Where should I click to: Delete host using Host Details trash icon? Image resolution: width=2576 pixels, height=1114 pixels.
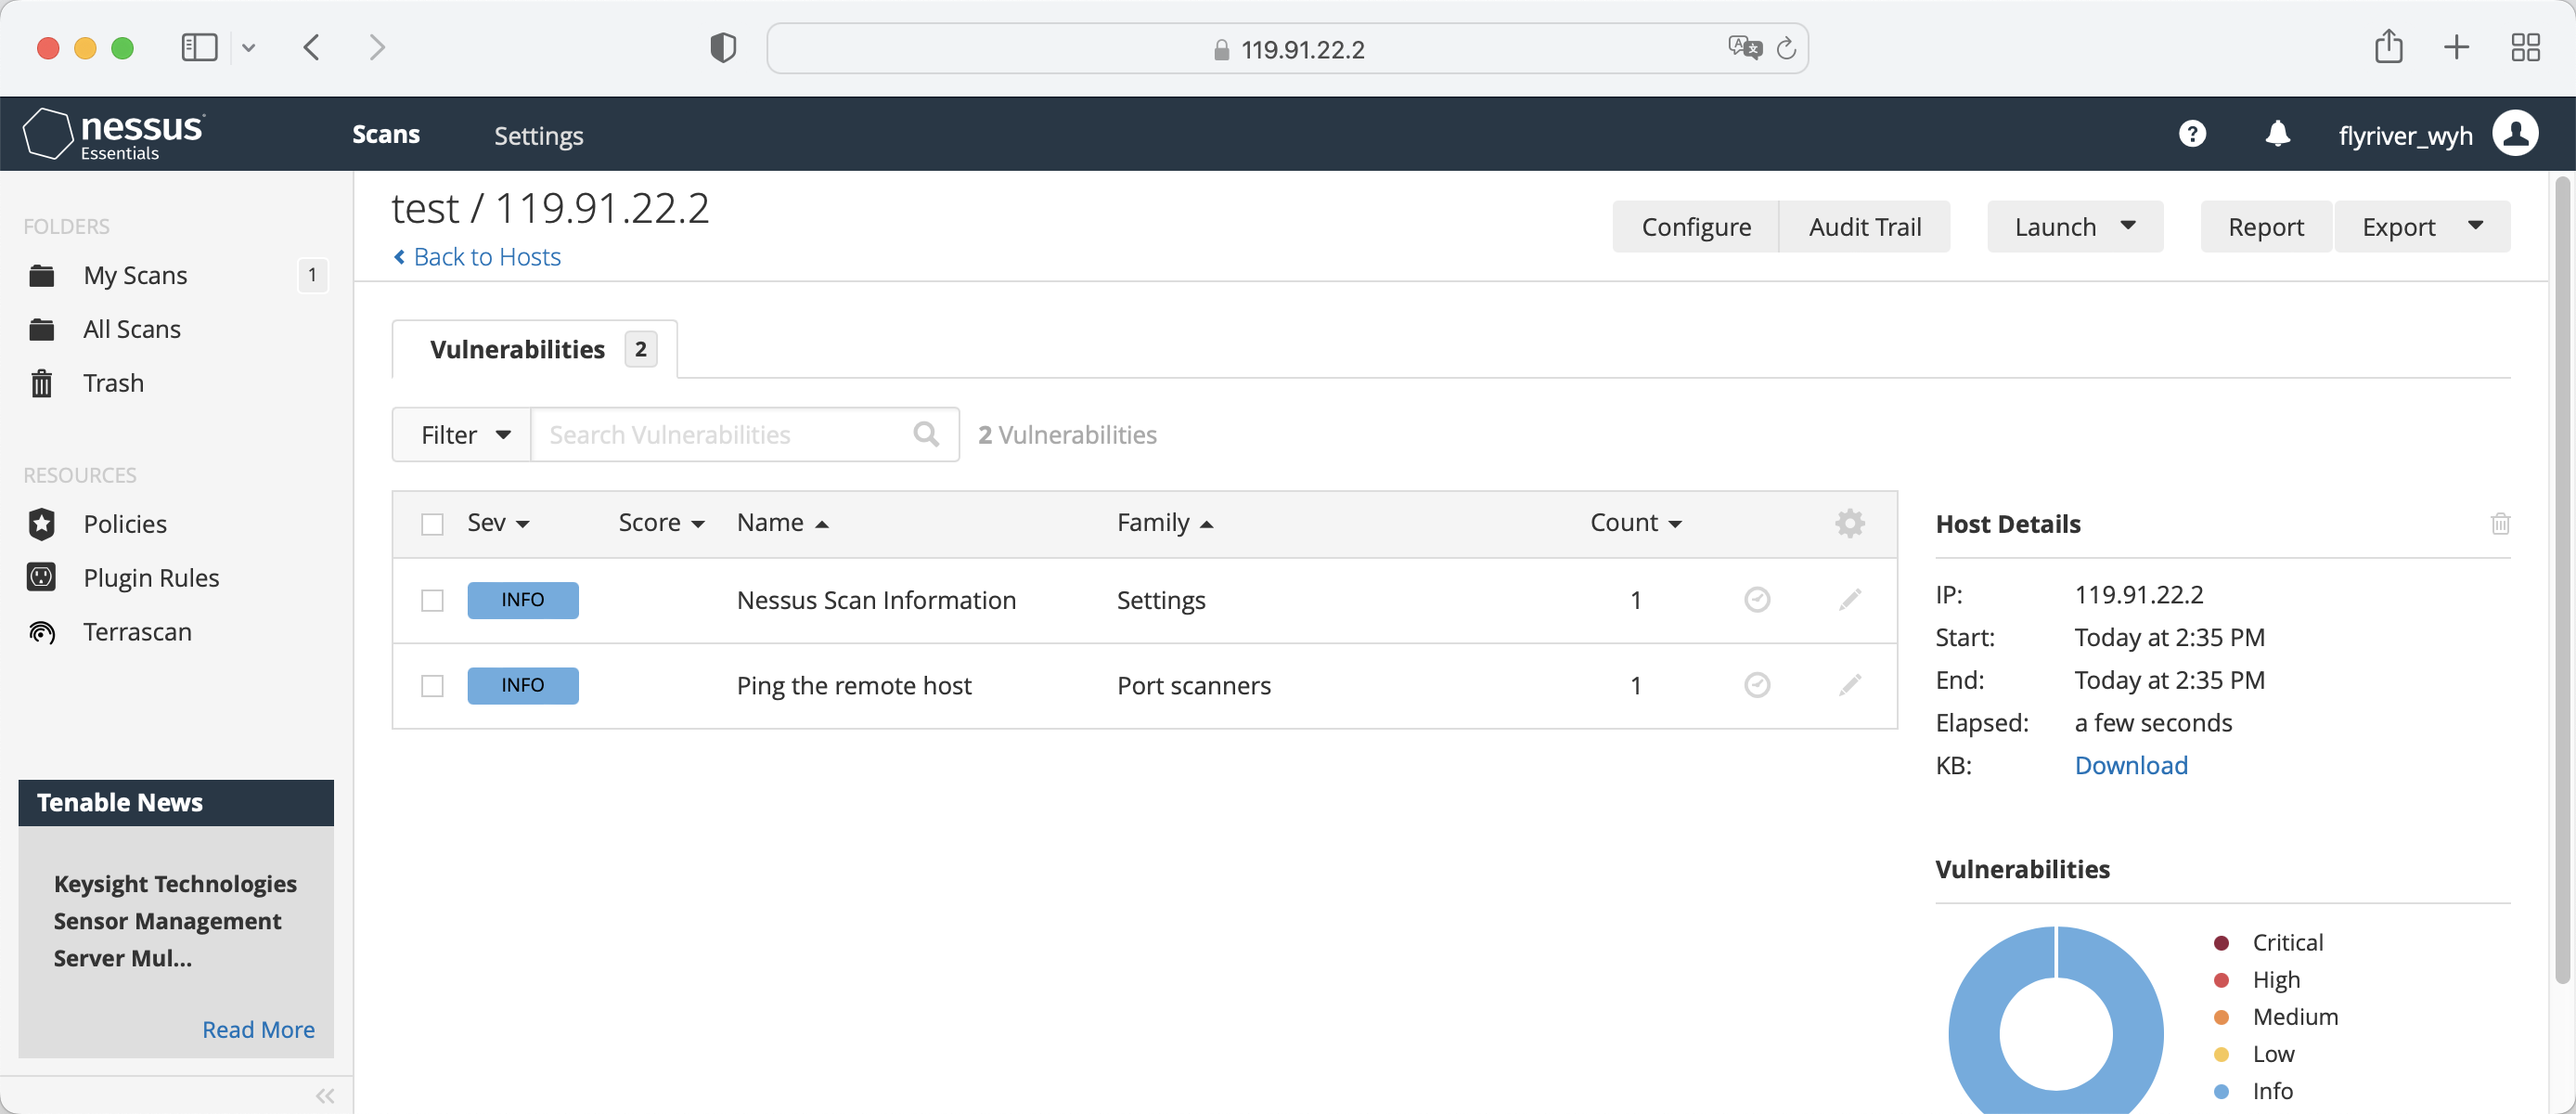2500,523
